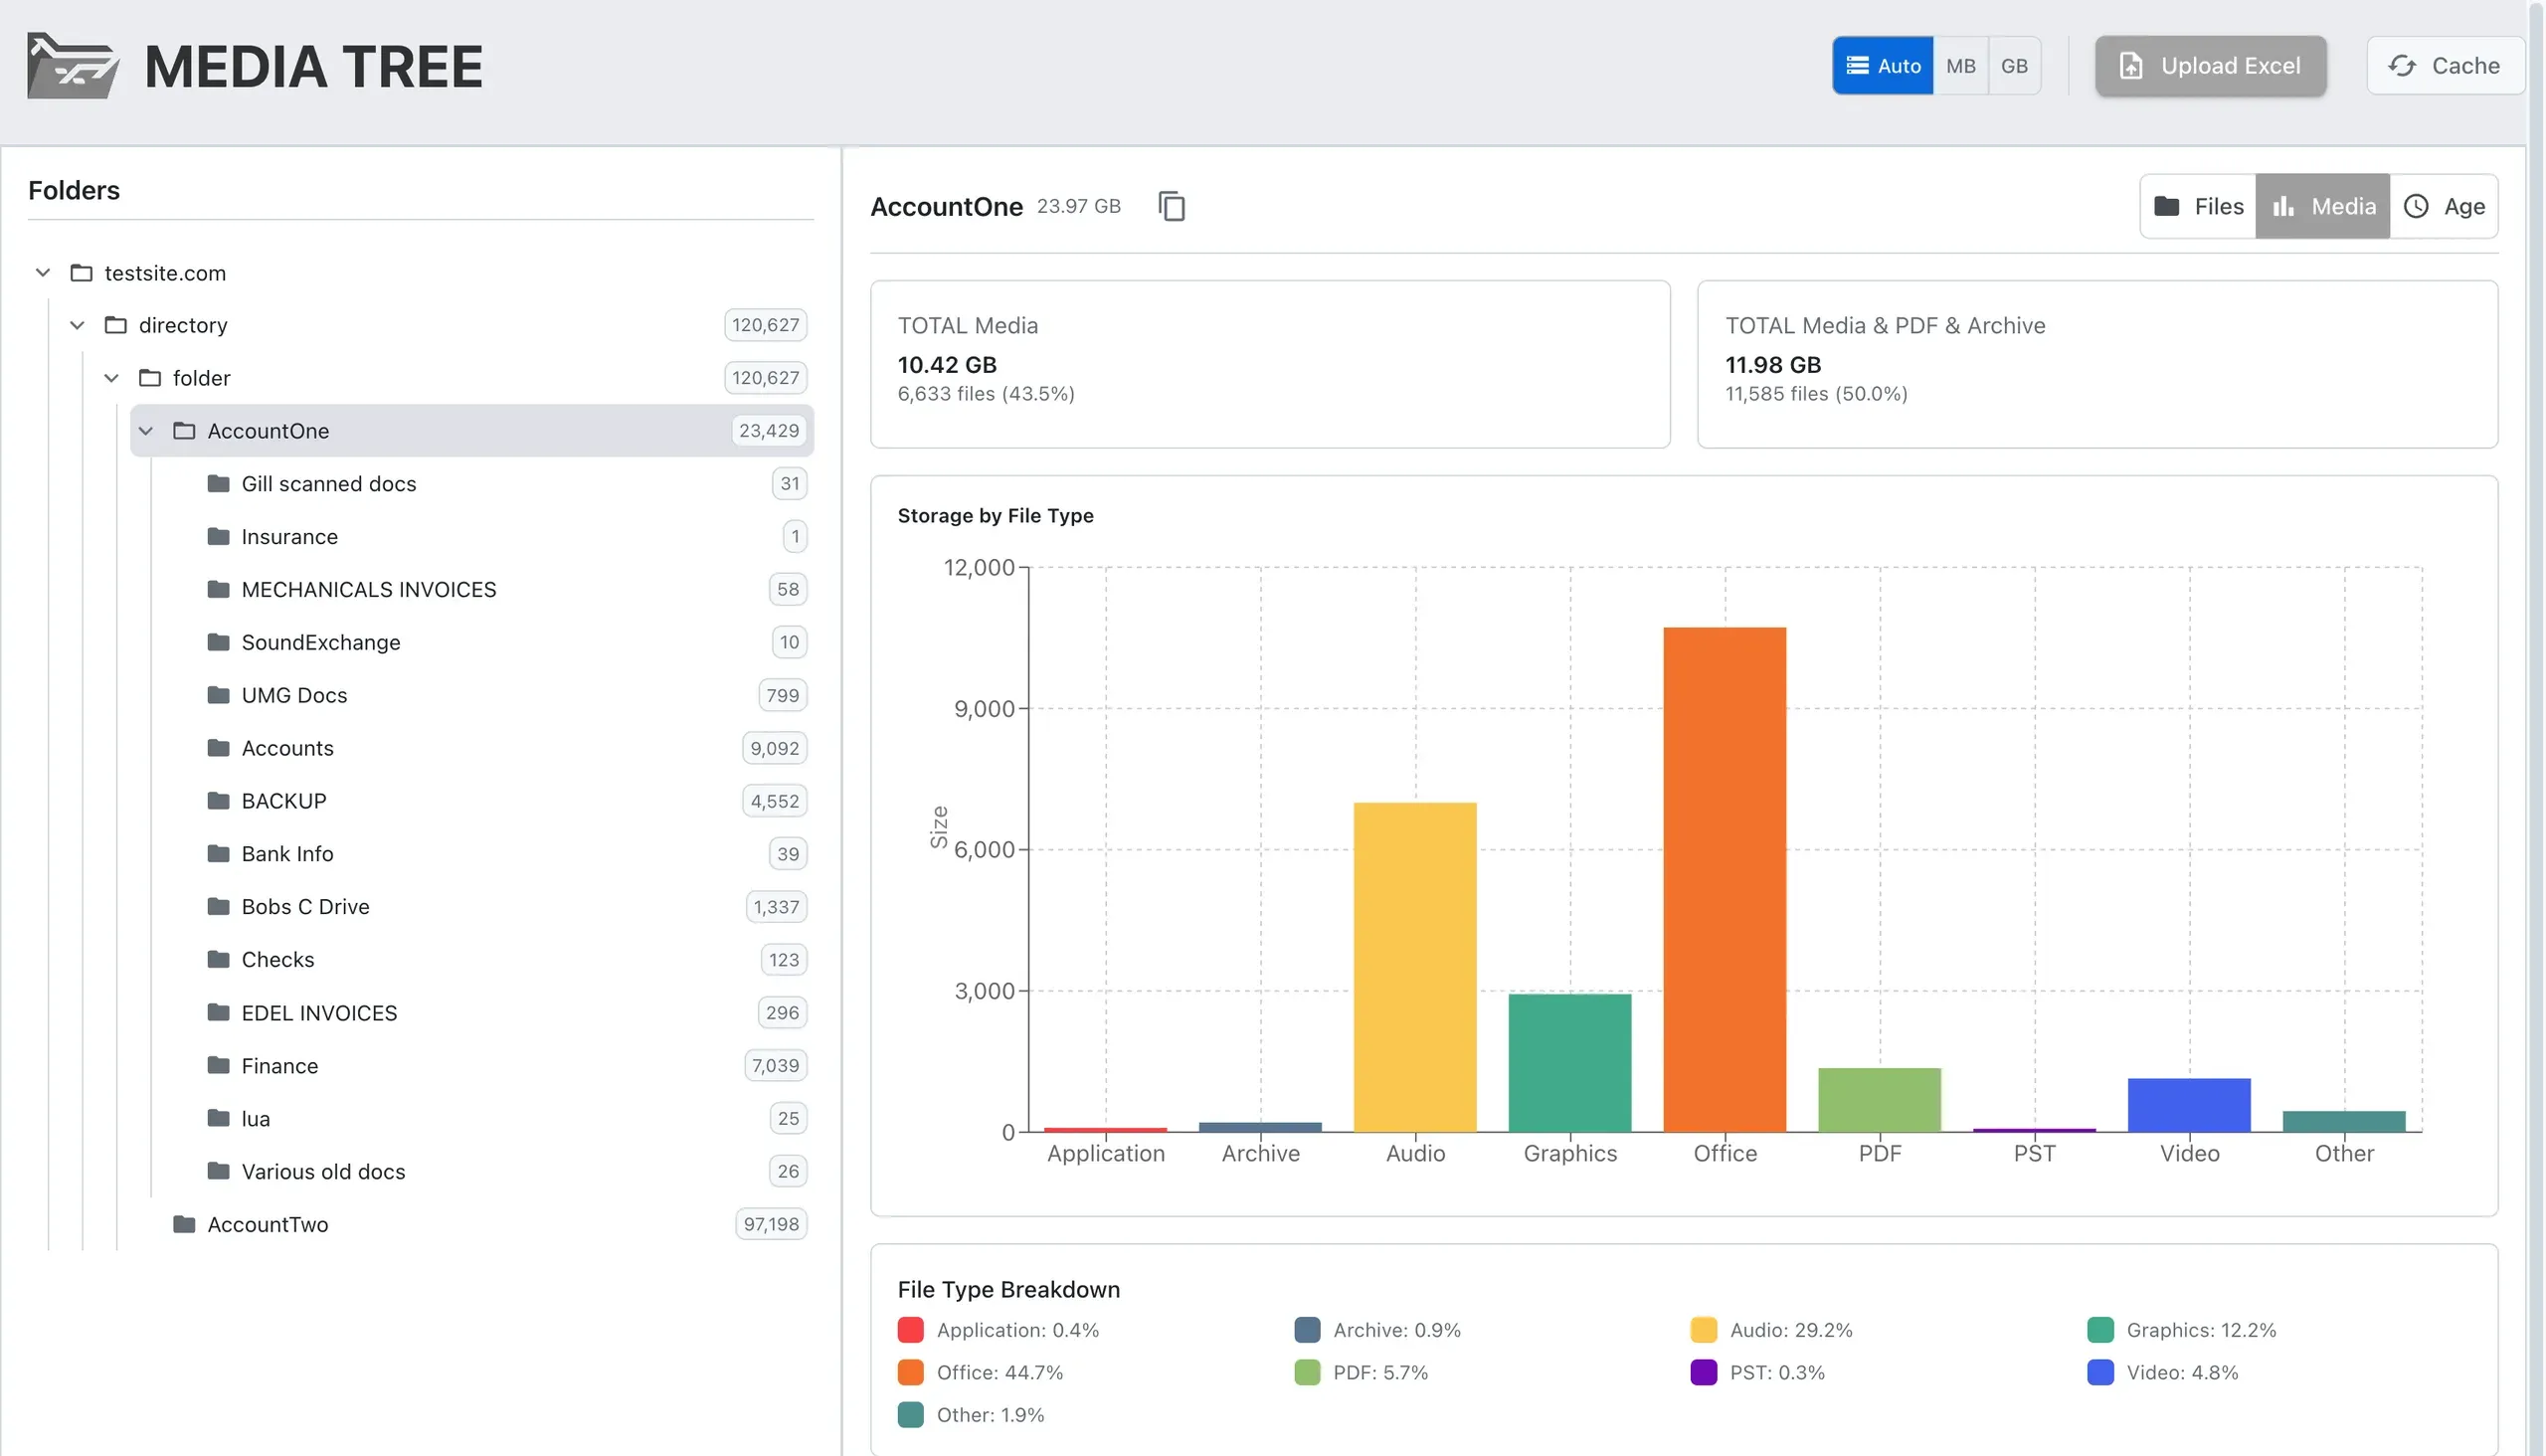This screenshot has width=2546, height=1456.
Task: Click the Application red legend swatch
Action: point(911,1330)
